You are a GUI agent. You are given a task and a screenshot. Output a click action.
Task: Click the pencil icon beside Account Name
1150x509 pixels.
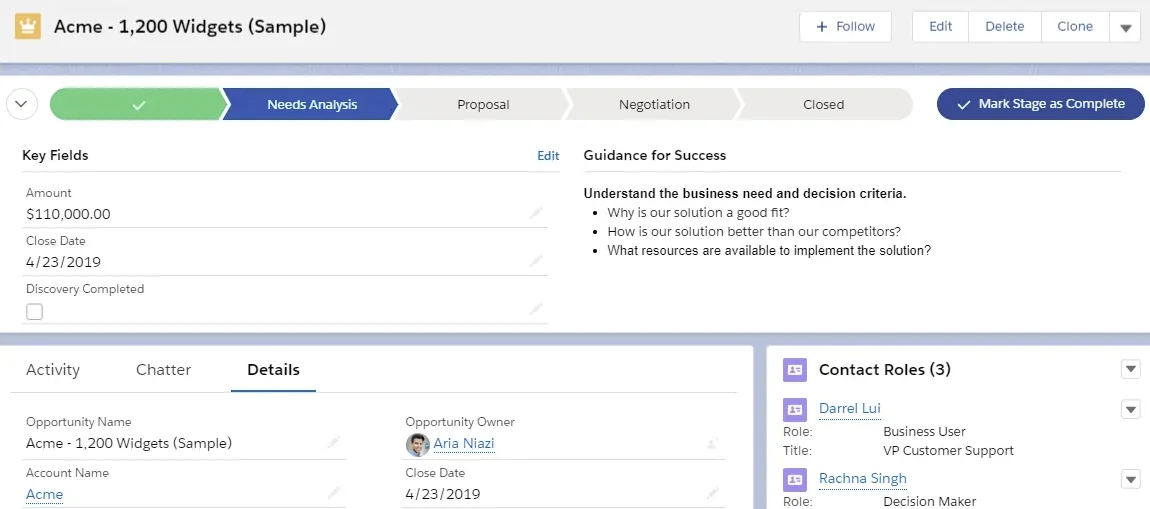coord(334,493)
